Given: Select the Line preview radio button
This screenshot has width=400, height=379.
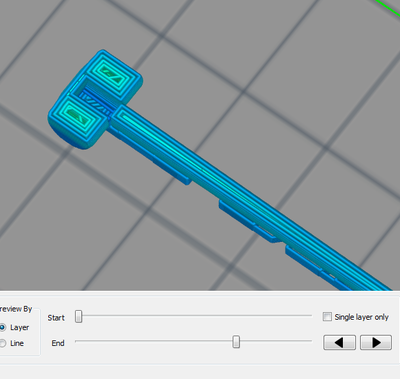Looking at the screenshot, I should [x=2, y=343].
